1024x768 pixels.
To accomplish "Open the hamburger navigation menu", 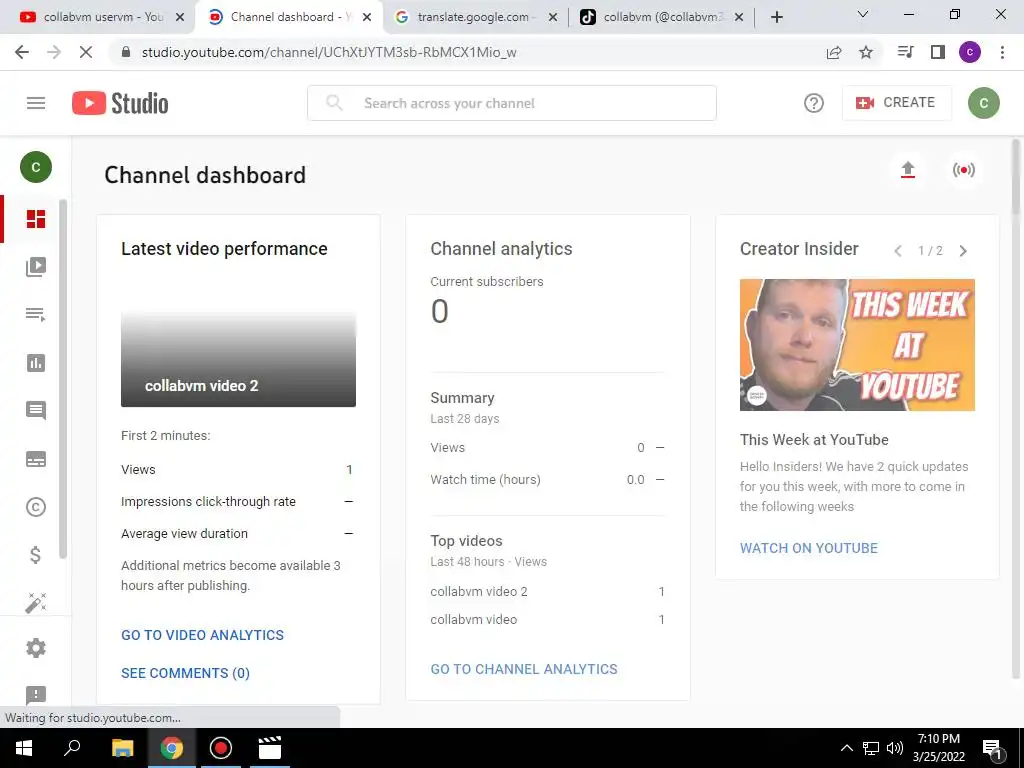I will (36, 103).
